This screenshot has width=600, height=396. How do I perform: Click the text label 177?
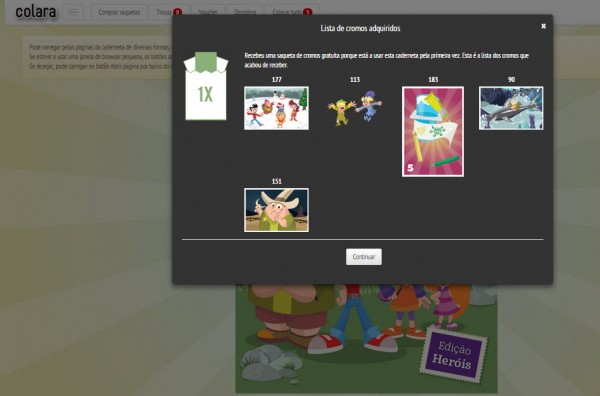coord(276,80)
